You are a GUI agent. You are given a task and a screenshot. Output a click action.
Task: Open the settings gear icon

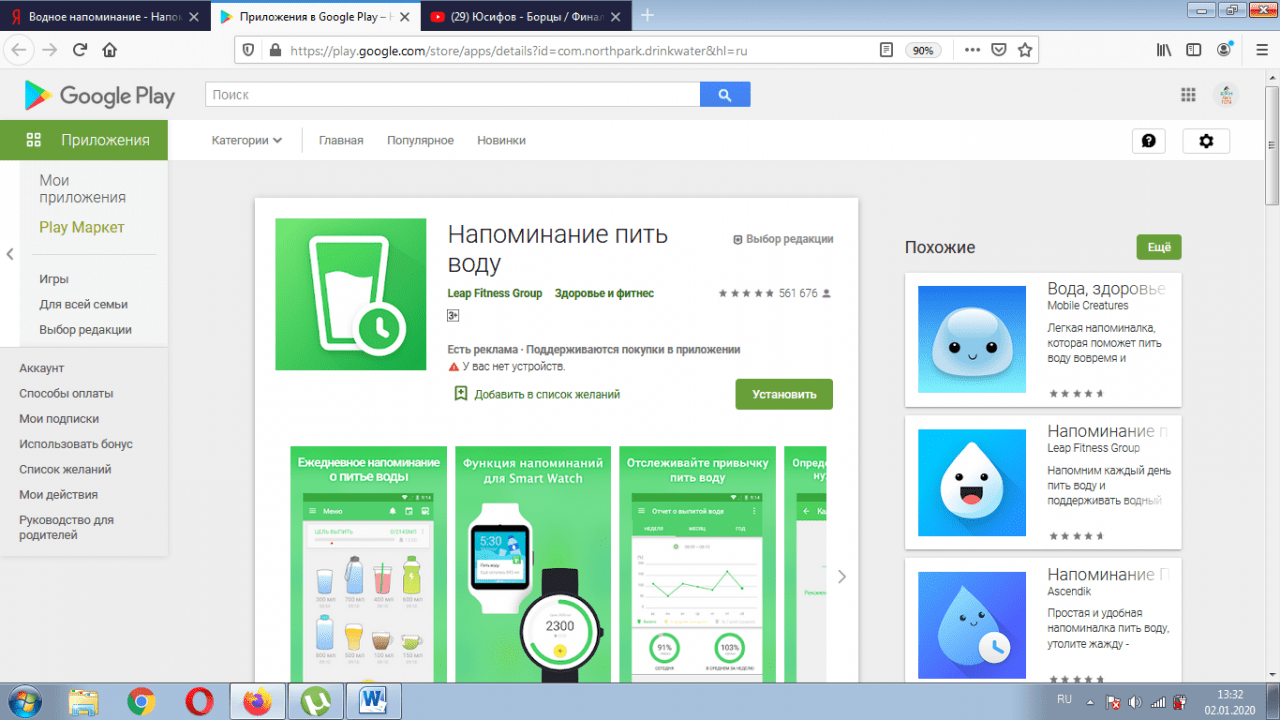(x=1206, y=141)
